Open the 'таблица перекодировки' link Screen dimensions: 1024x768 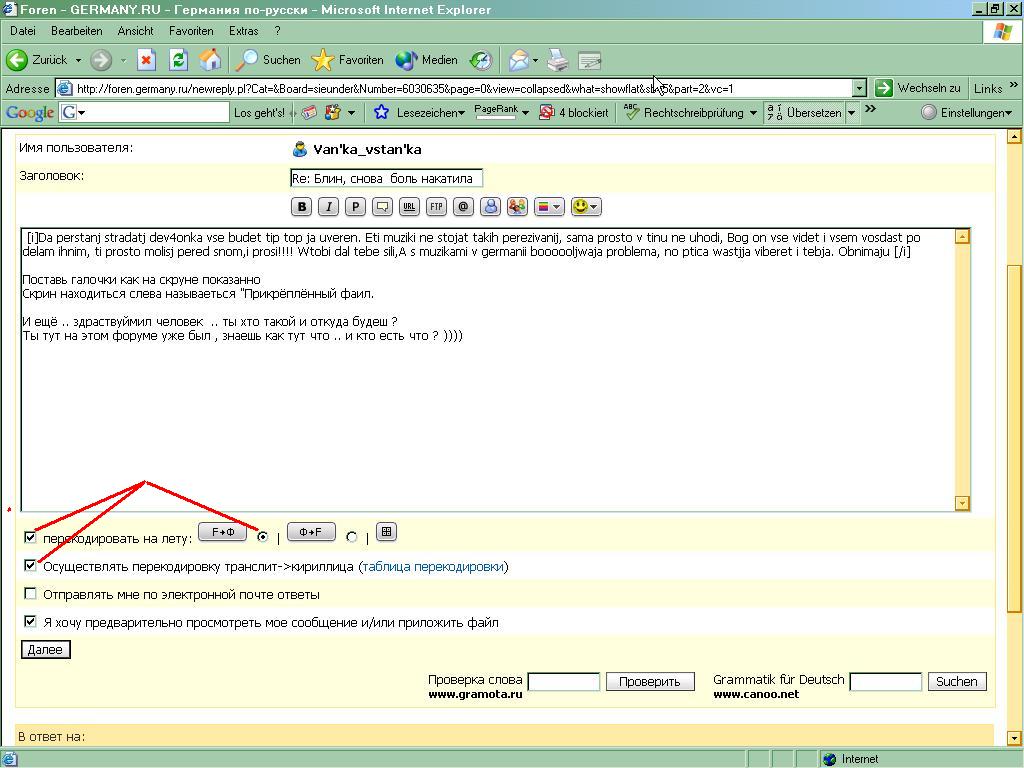pos(433,567)
